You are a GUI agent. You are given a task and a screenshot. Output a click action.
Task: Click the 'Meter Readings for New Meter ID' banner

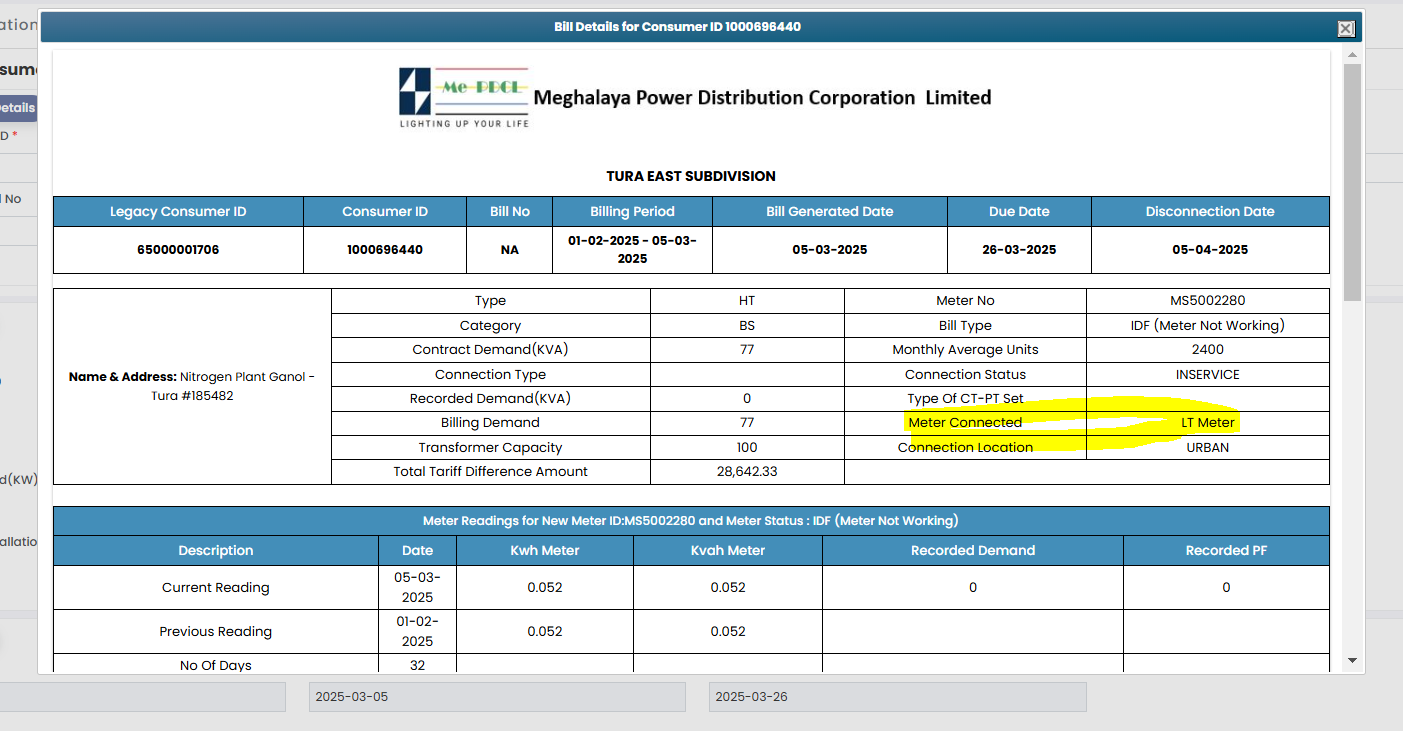click(691, 521)
